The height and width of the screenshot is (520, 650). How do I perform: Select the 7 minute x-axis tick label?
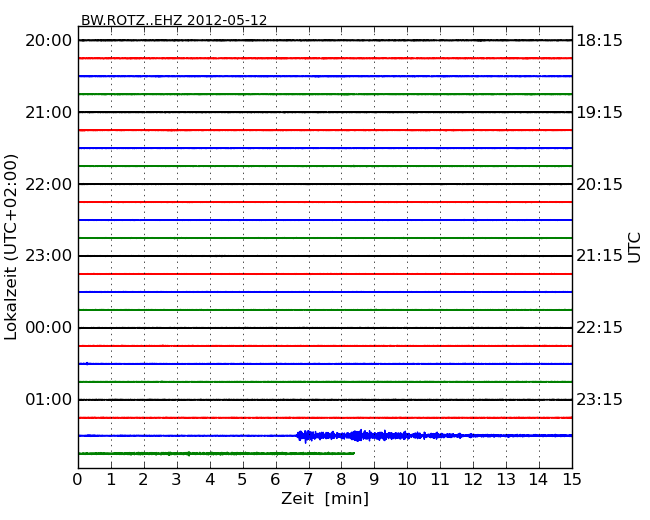(308, 480)
